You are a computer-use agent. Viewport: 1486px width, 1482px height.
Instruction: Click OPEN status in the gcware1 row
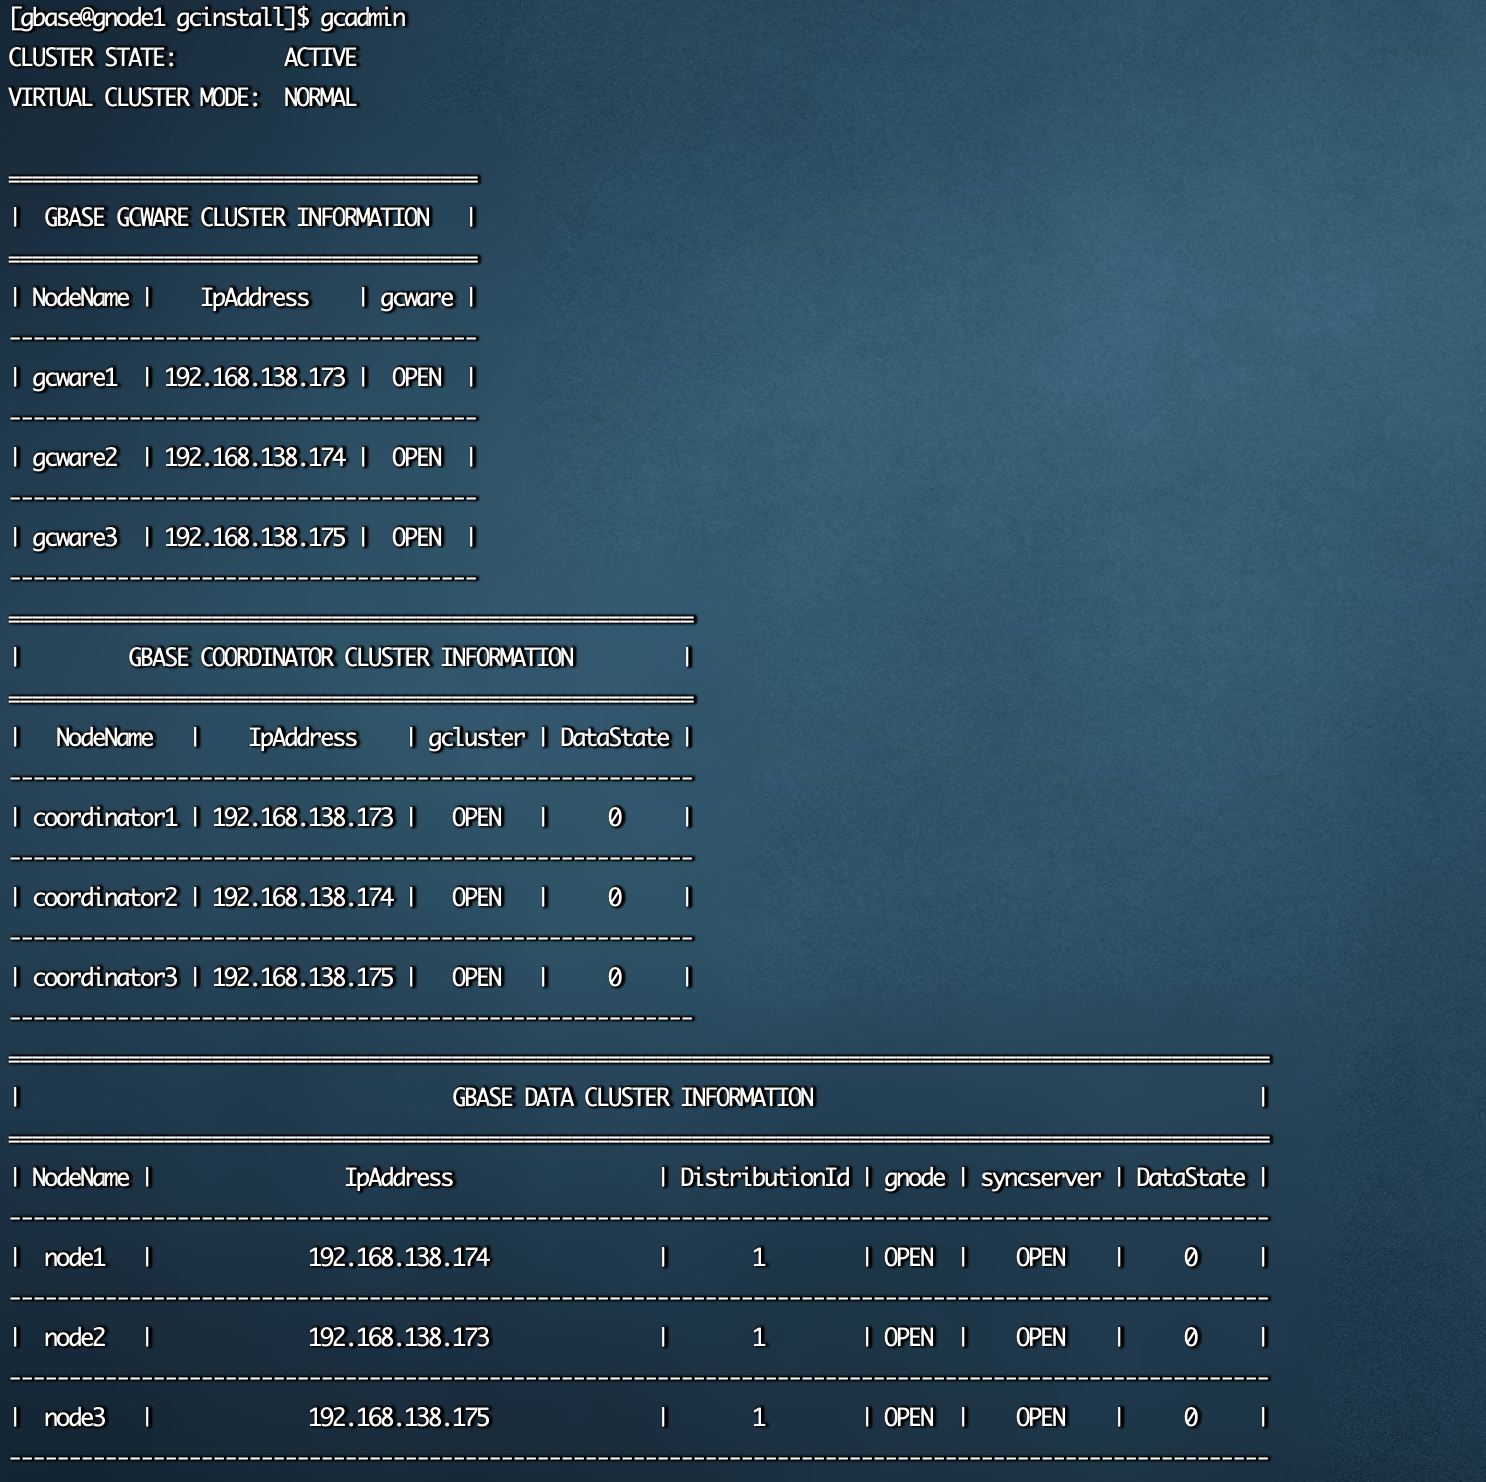pyautogui.click(x=417, y=378)
